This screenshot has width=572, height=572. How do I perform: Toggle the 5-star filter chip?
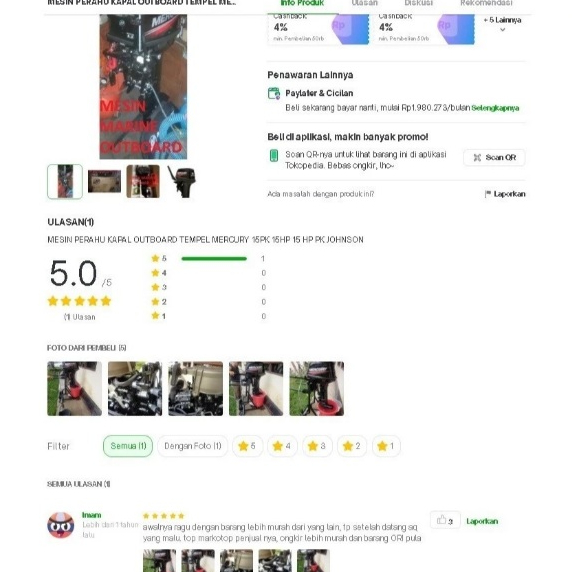(247, 446)
